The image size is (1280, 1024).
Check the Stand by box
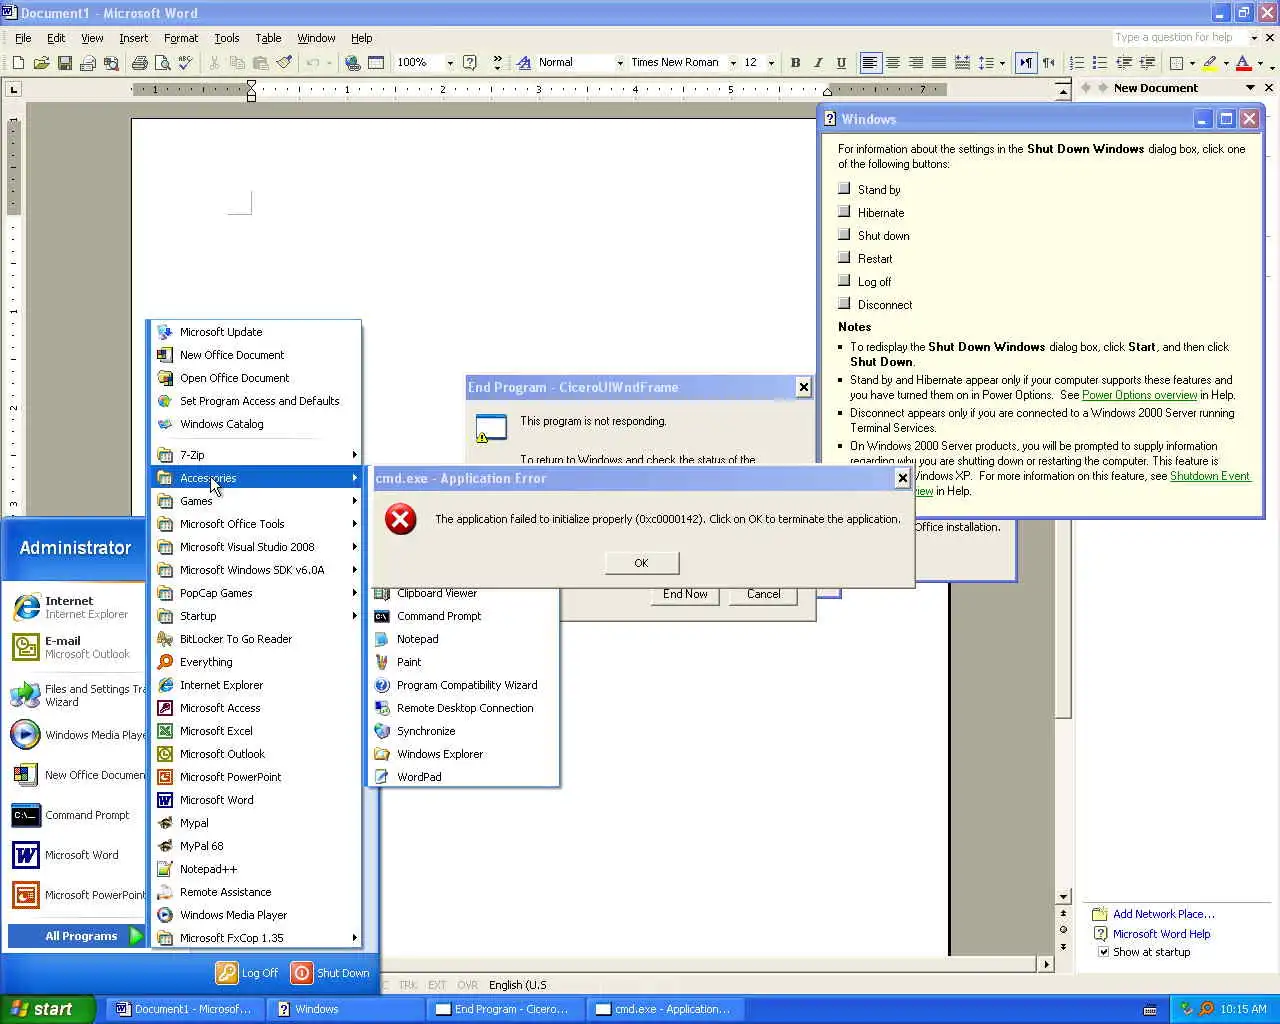click(844, 188)
